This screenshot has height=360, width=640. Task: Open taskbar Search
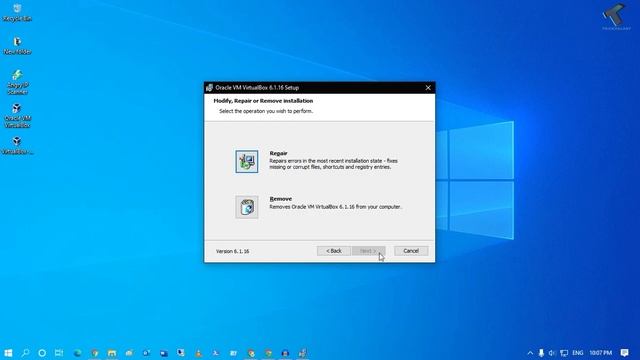click(25, 353)
